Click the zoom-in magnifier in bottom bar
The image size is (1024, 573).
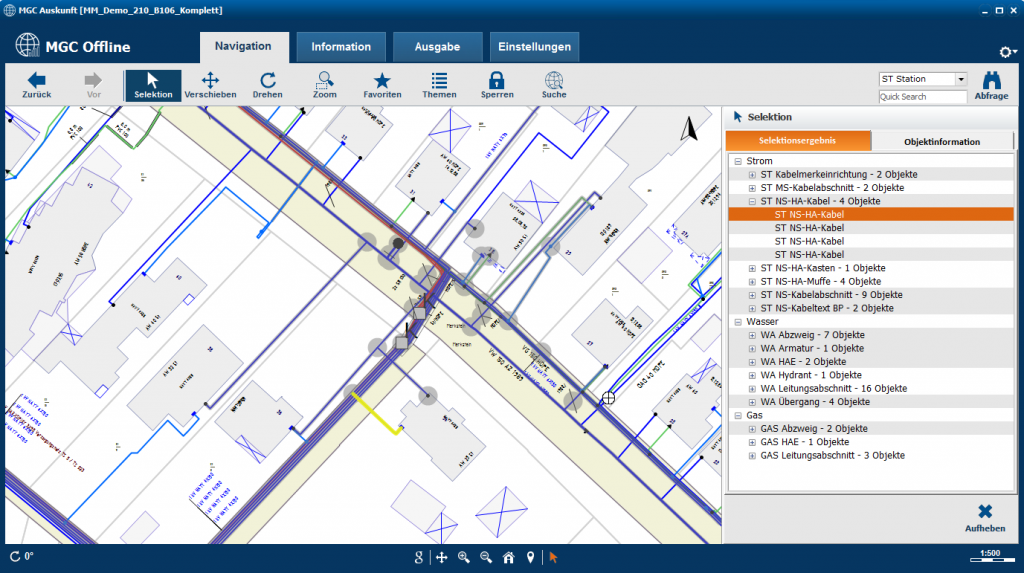464,557
